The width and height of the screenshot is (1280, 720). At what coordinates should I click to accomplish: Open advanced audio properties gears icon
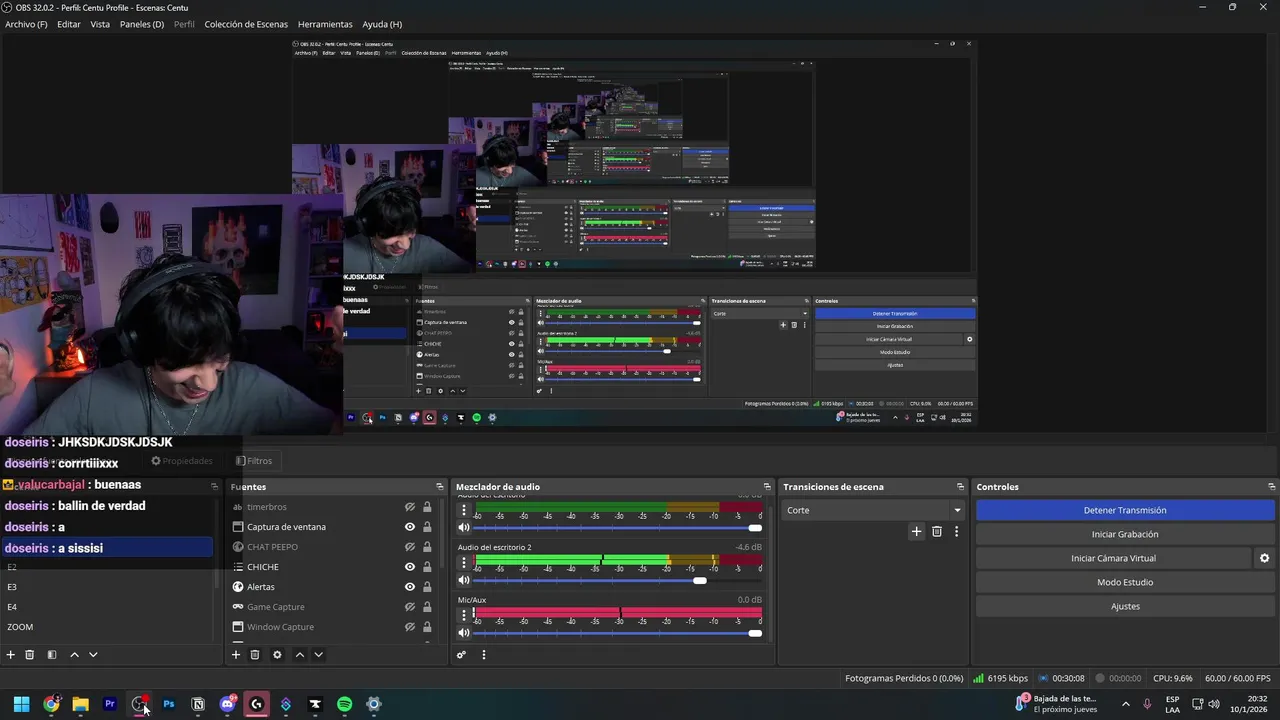pos(461,655)
